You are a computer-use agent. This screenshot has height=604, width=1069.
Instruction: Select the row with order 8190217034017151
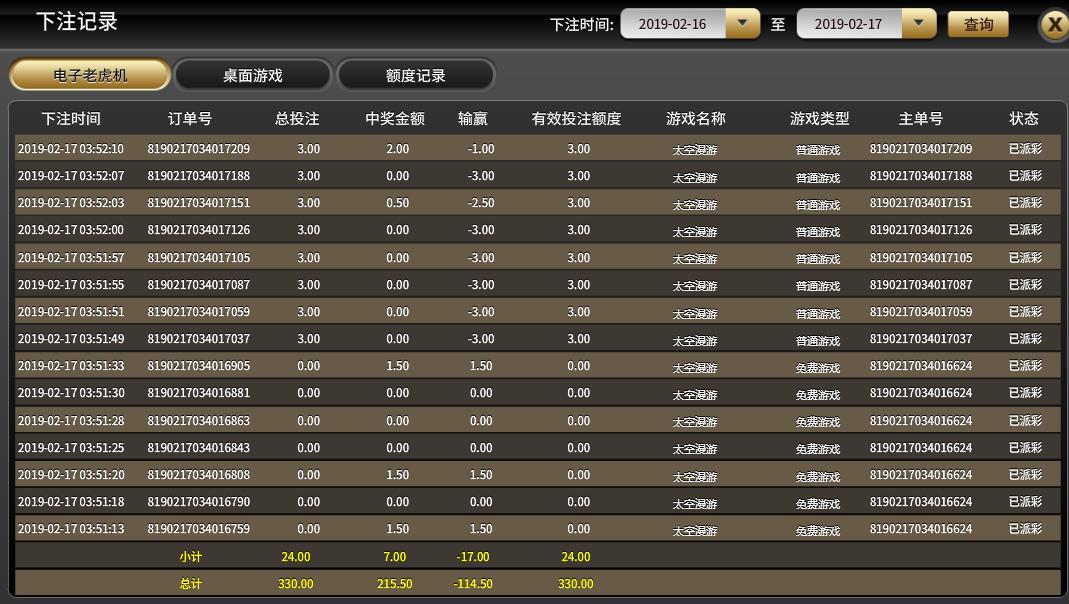tap(537, 202)
